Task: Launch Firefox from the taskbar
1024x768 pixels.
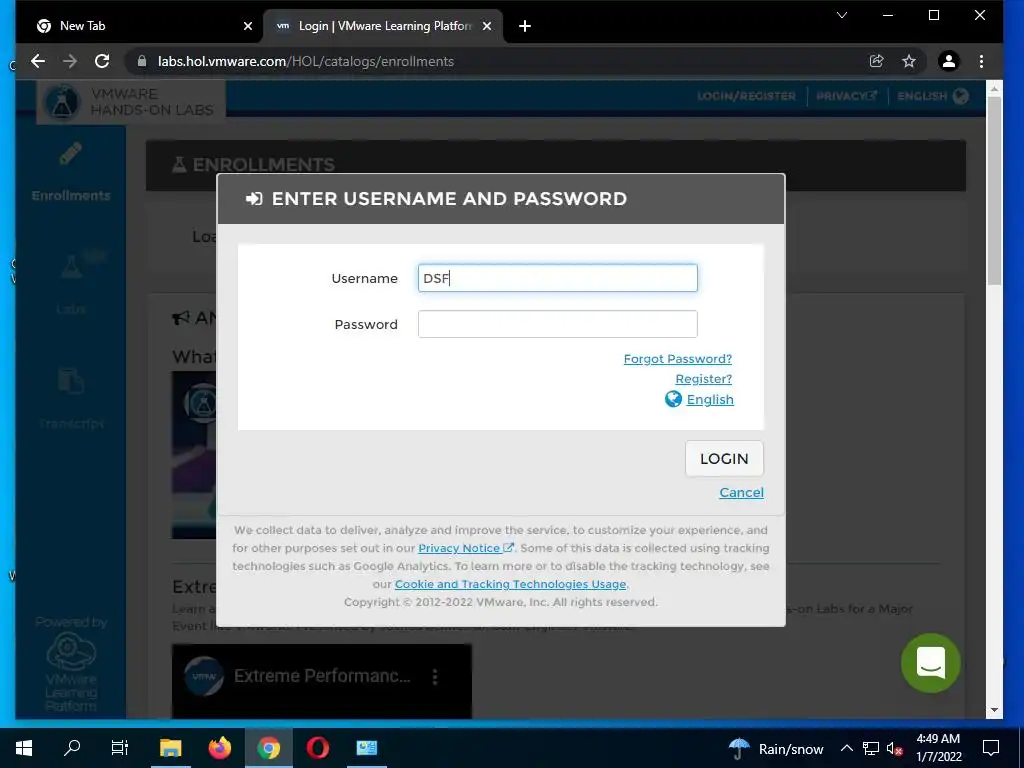Action: click(x=219, y=748)
